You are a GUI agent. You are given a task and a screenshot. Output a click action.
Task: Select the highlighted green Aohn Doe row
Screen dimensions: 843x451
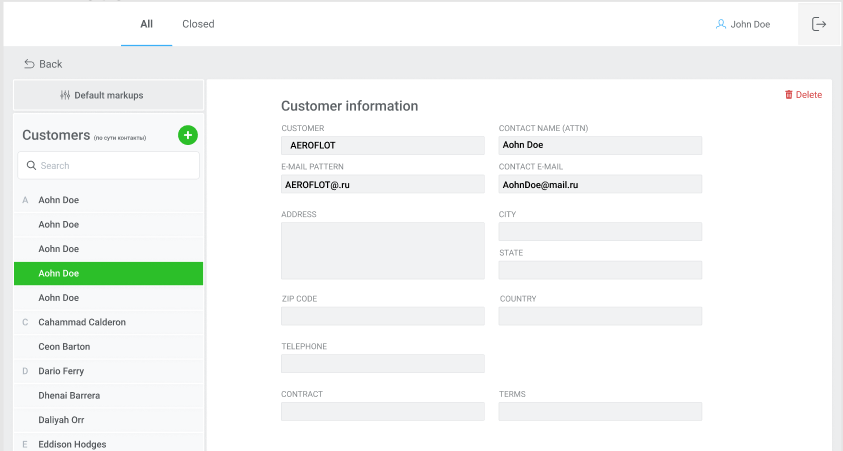(x=109, y=273)
